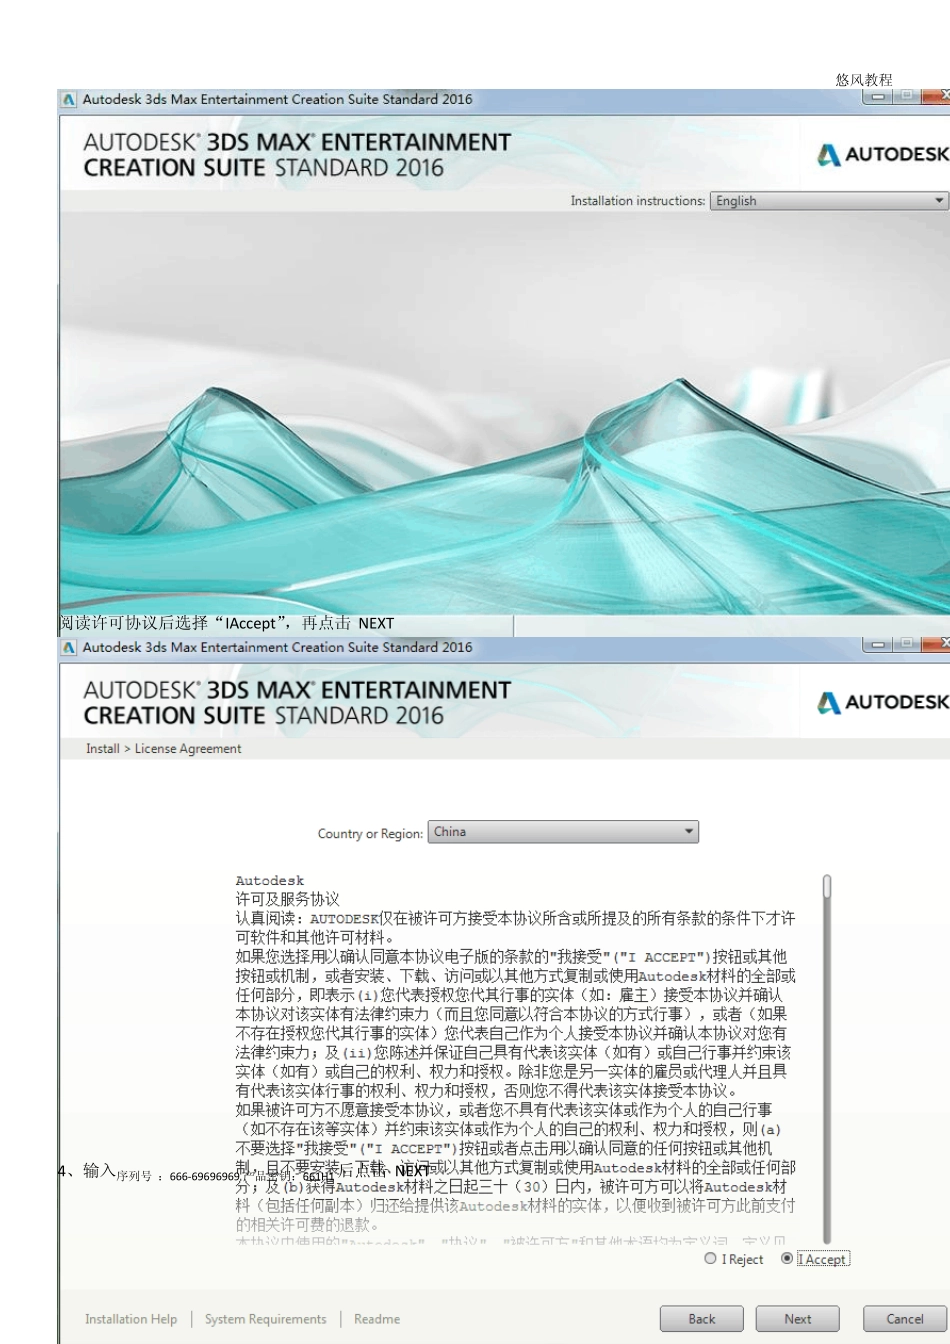The image size is (950, 1344).
Task: Open the Readme link
Action: point(377,1319)
